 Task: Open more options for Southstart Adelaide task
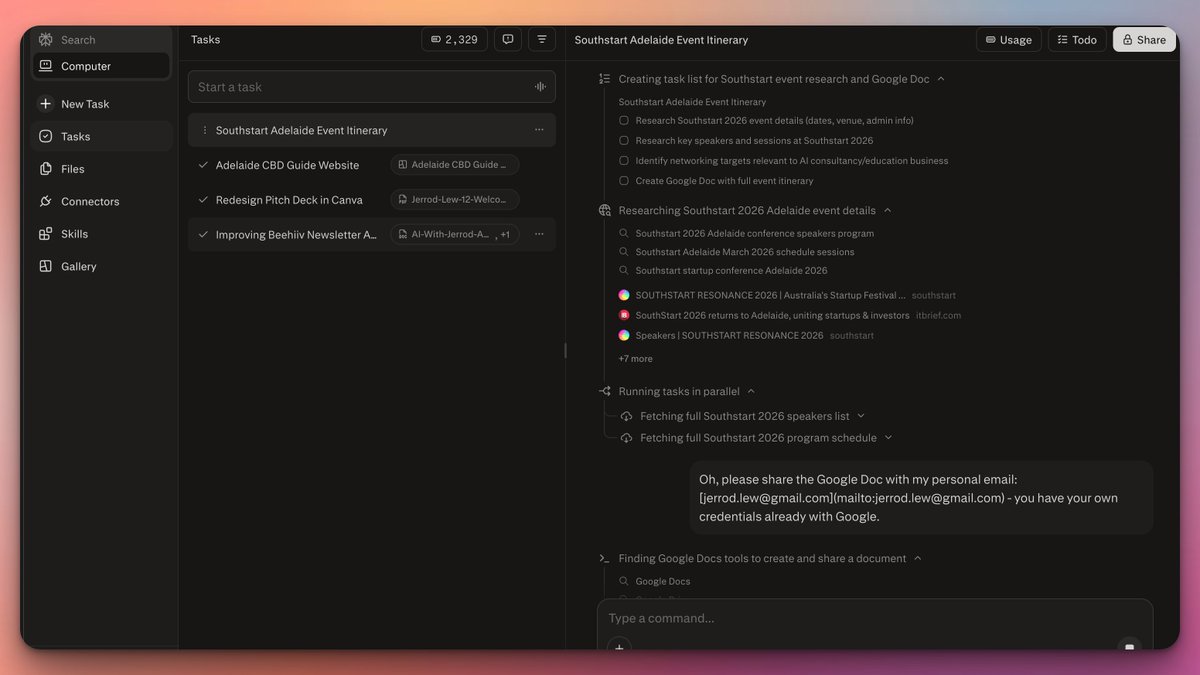539,130
